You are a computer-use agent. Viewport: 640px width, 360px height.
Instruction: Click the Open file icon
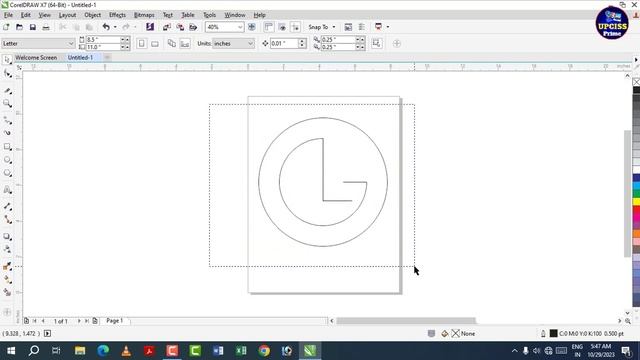coord(19,27)
